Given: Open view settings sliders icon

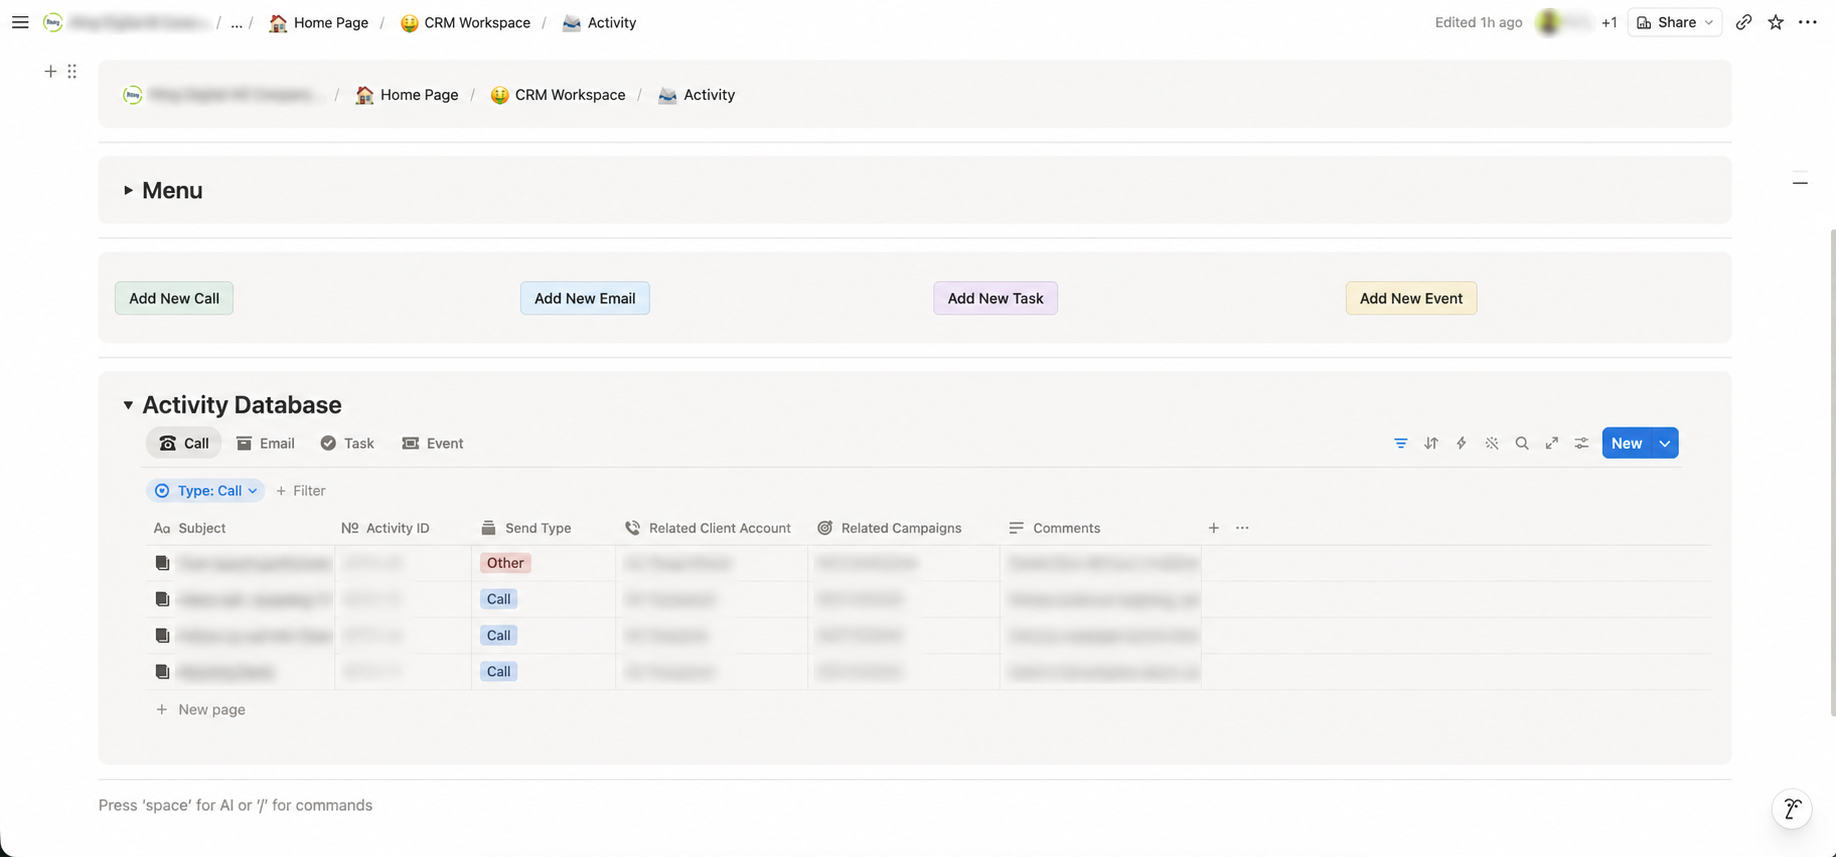Looking at the screenshot, I should [x=1582, y=443].
